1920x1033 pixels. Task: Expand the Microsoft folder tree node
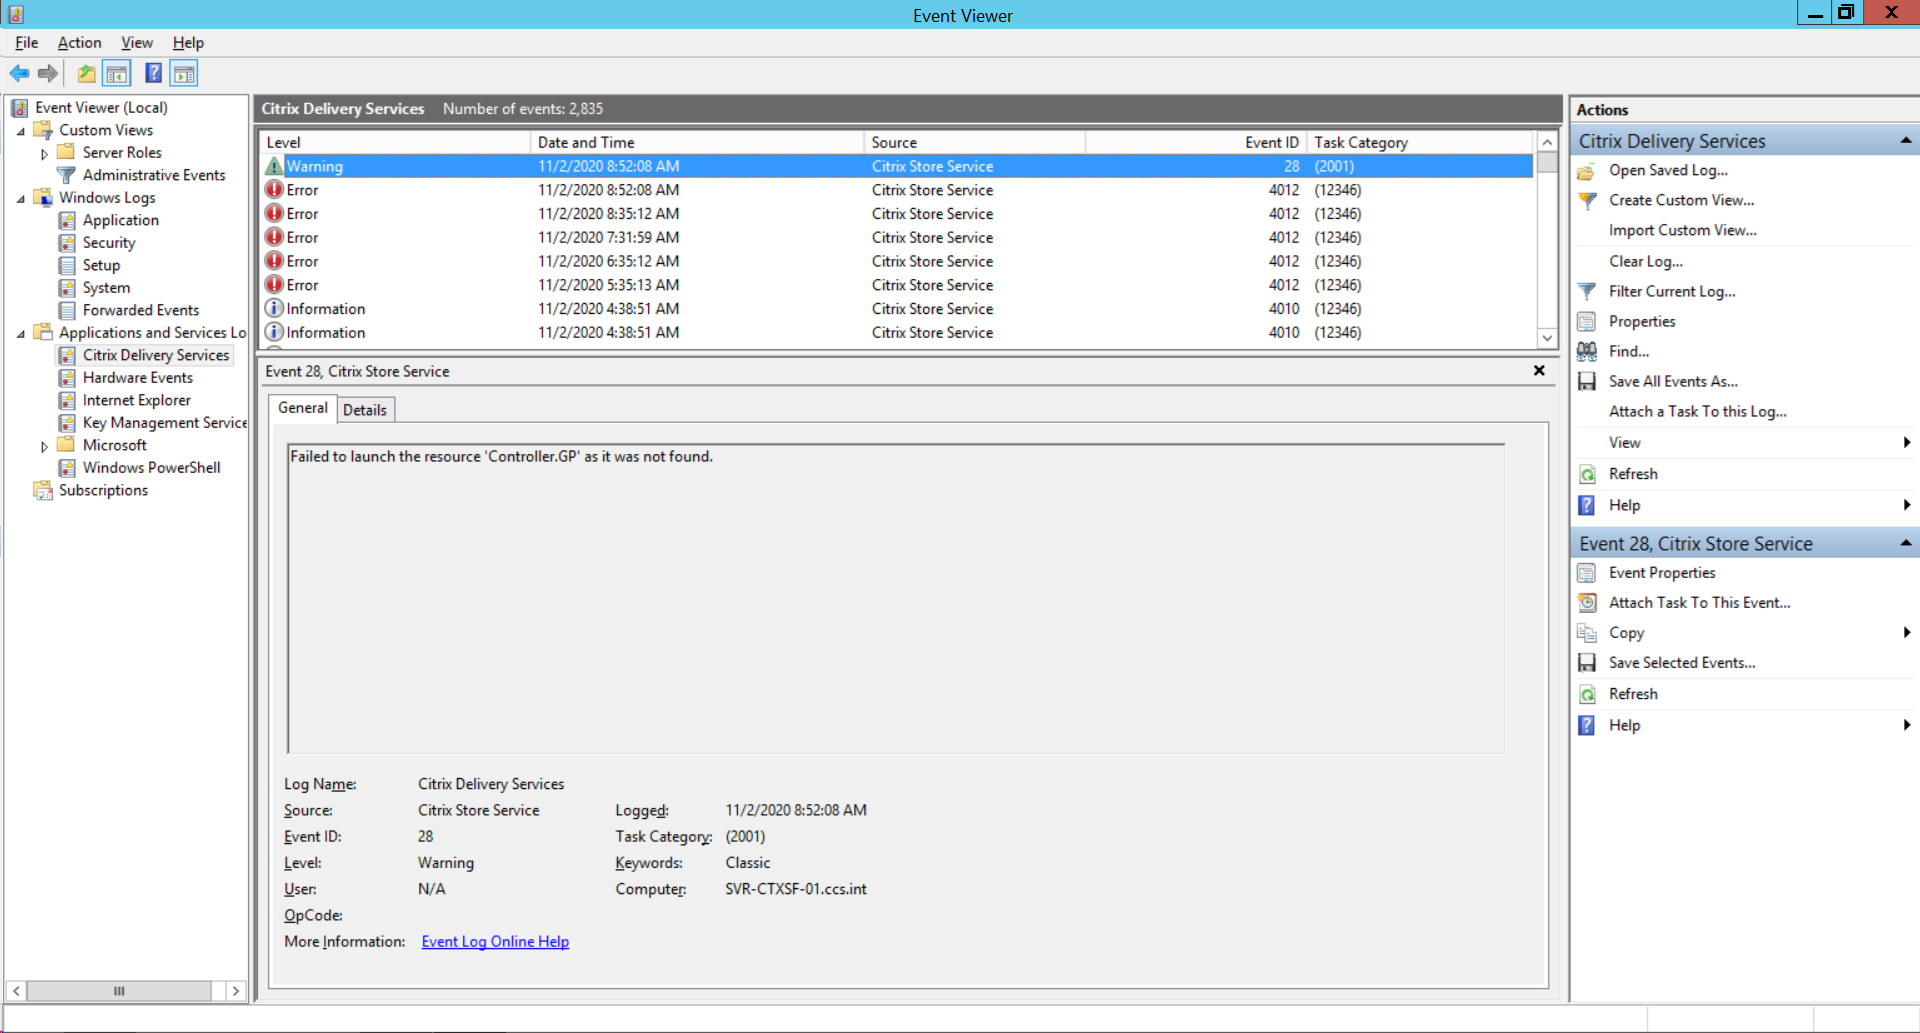click(44, 447)
